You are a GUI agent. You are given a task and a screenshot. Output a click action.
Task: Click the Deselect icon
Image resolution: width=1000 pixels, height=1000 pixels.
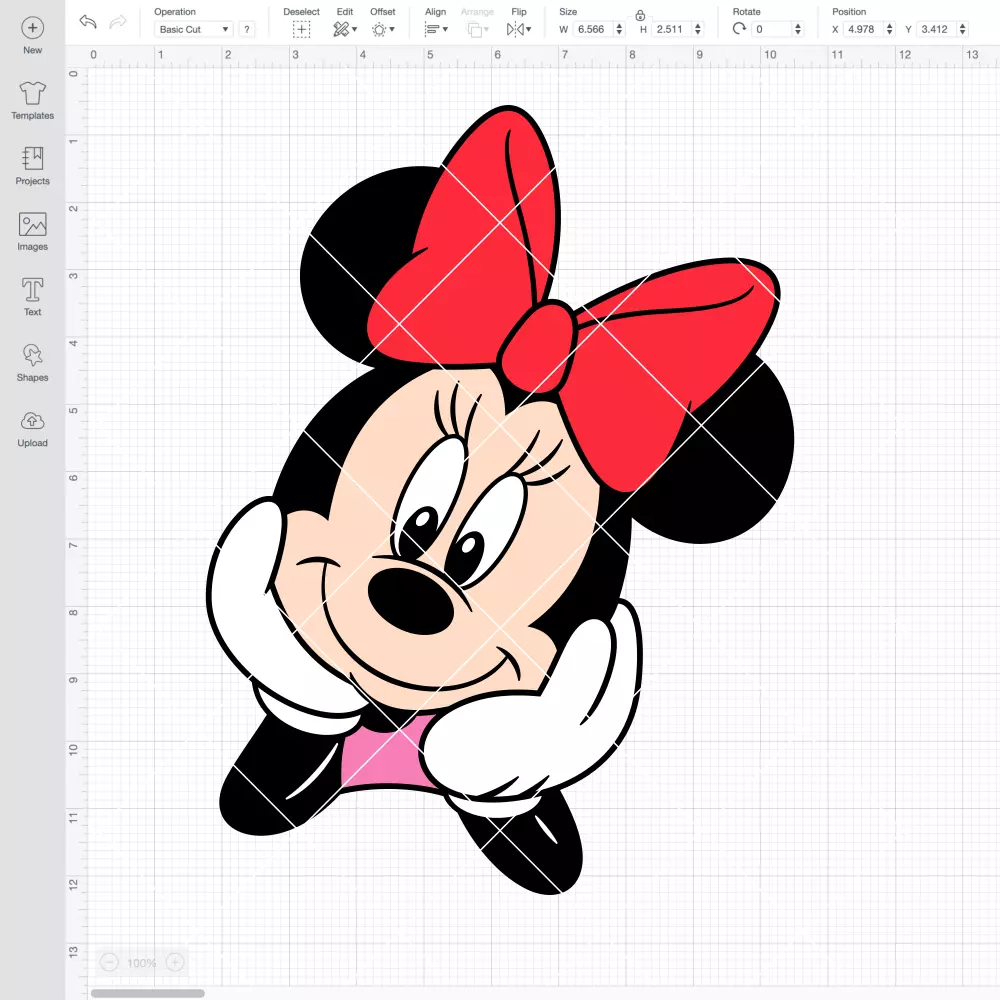point(301,29)
